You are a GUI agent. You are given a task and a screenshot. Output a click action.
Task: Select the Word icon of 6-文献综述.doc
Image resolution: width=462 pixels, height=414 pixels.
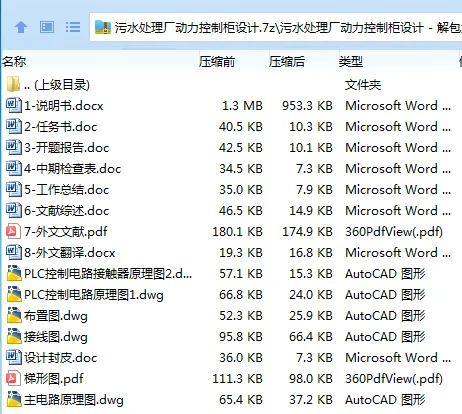(x=13, y=210)
